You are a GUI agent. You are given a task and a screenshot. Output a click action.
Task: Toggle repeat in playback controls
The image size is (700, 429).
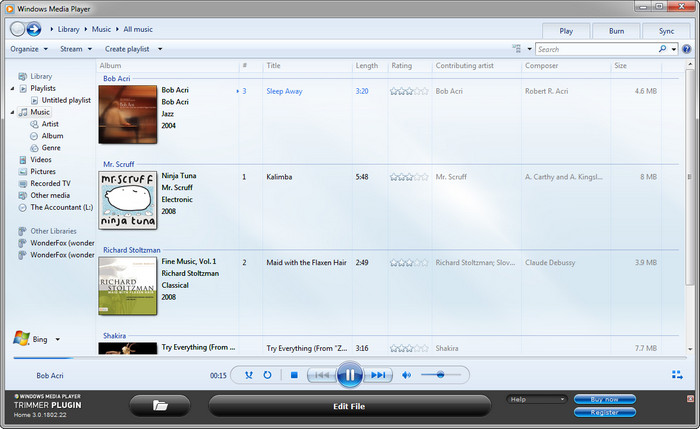click(x=267, y=375)
